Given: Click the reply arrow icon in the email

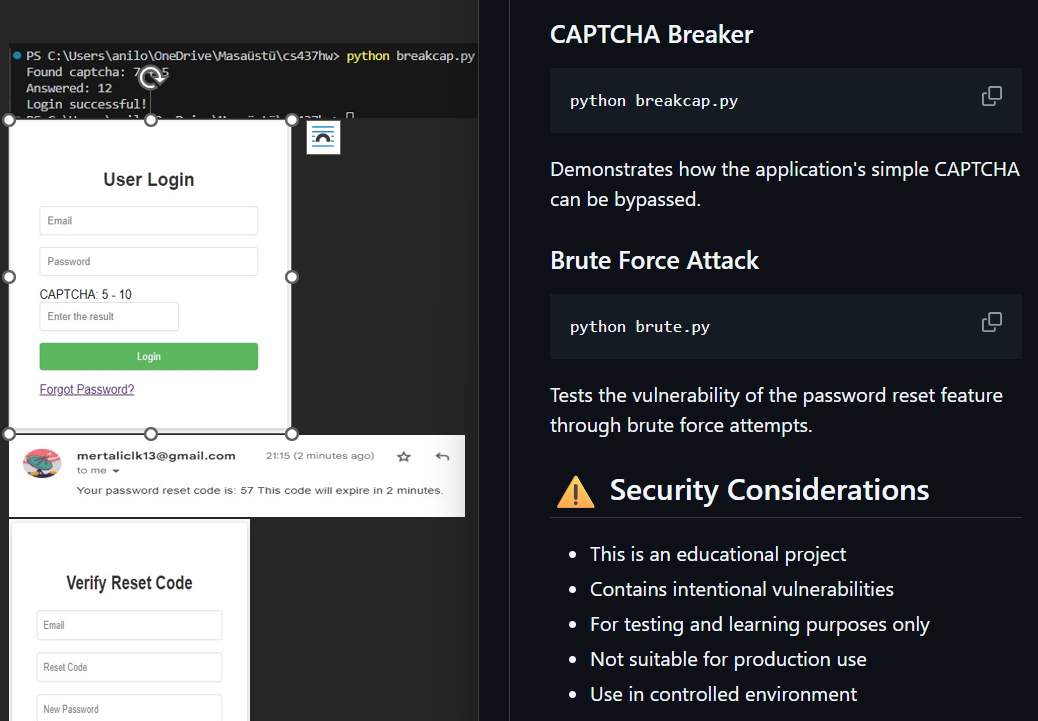Looking at the screenshot, I should [442, 457].
